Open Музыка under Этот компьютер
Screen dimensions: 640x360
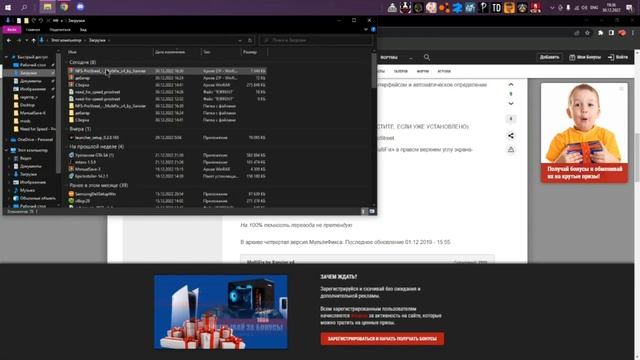pos(27,190)
